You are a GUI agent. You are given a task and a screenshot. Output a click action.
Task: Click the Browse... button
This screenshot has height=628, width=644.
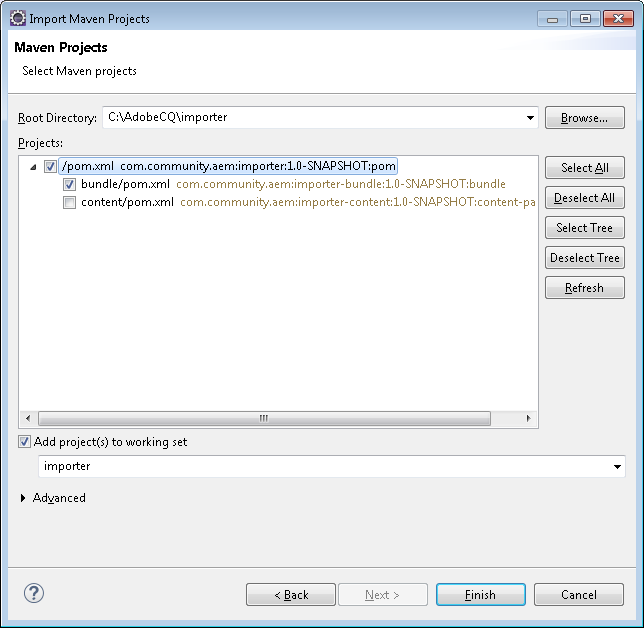(584, 118)
